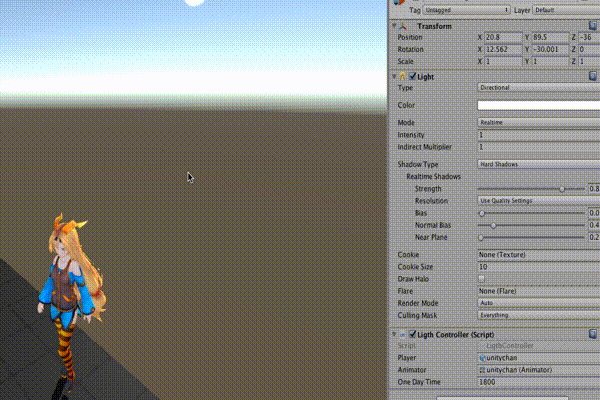Click the Rotation X field
The height and width of the screenshot is (400, 600).
503,49
